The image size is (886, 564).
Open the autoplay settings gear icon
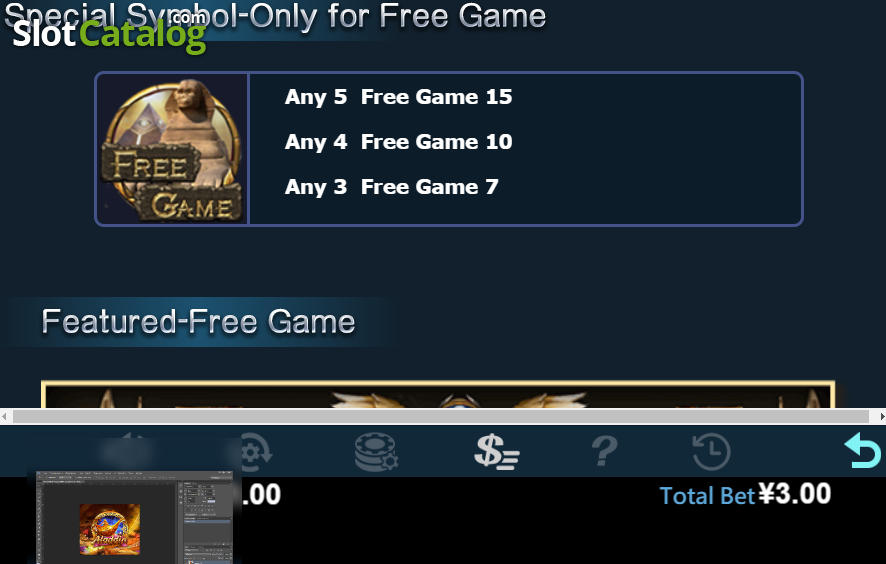255,452
